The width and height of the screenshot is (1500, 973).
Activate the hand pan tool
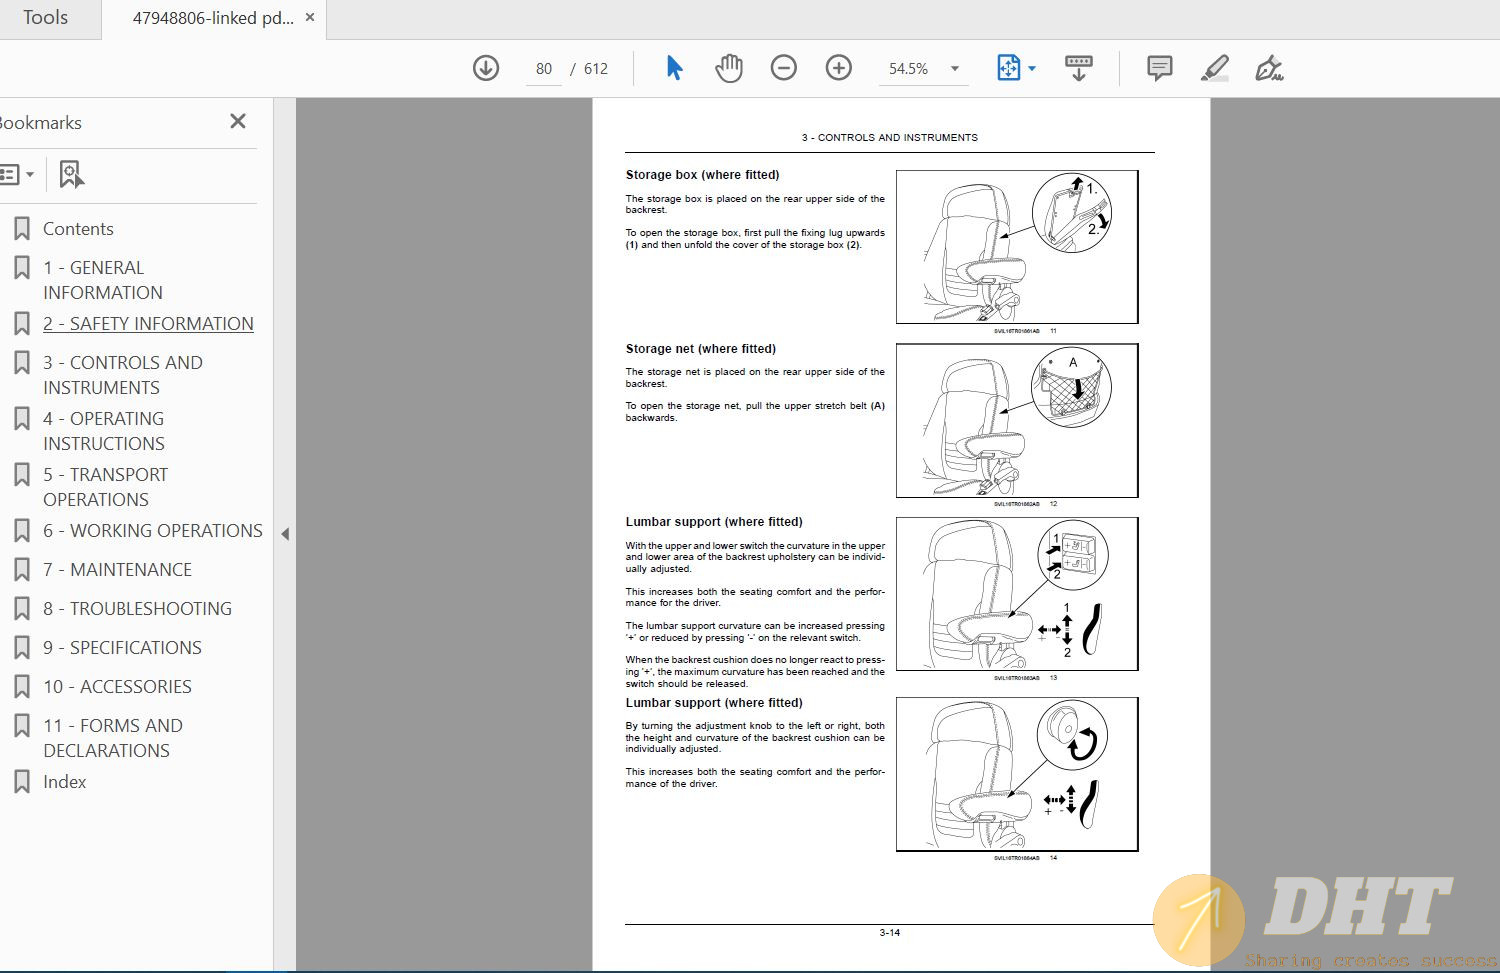[x=729, y=68]
